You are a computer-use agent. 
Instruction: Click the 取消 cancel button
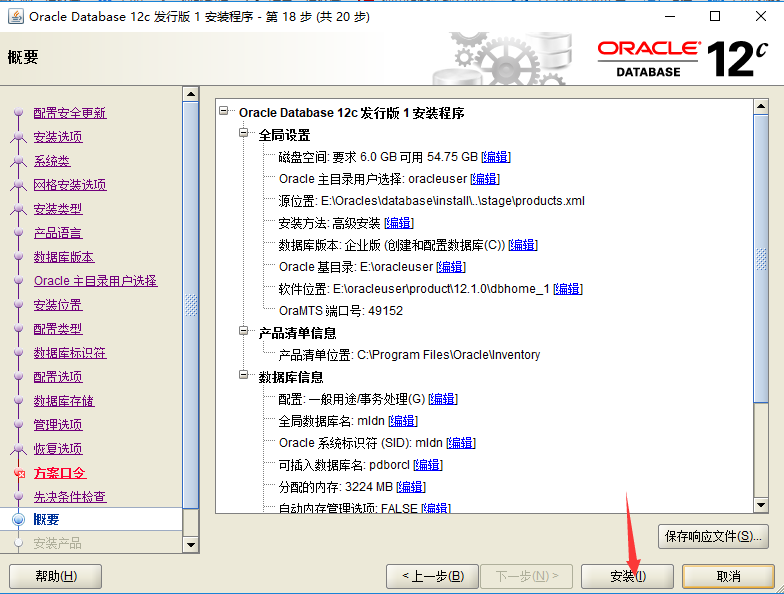point(728,576)
